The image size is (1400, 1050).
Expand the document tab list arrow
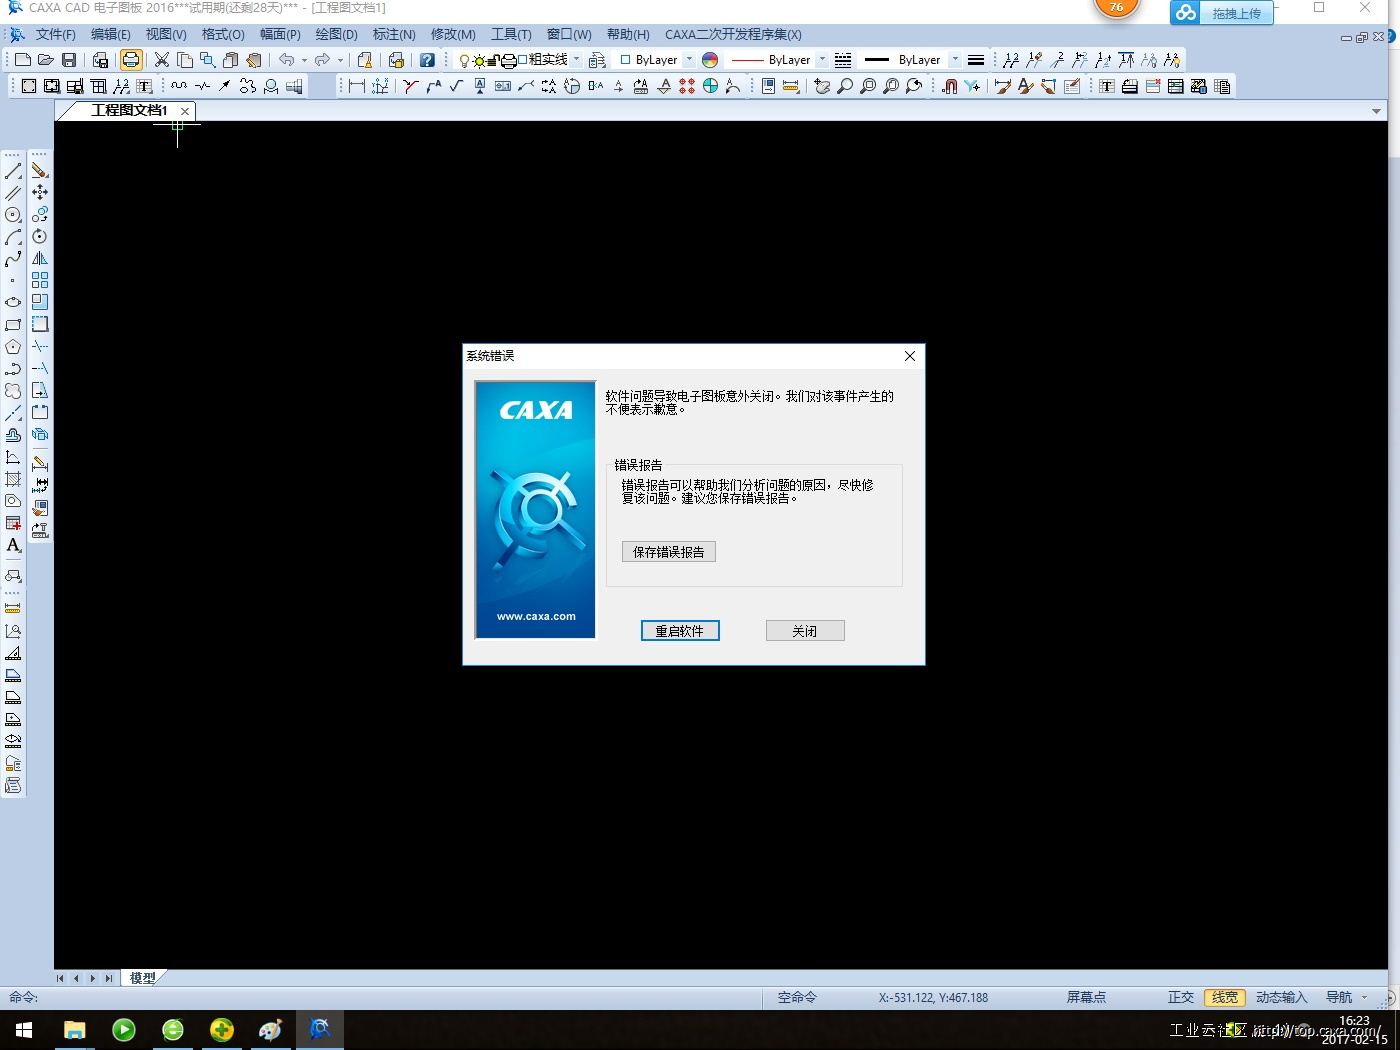[1376, 111]
